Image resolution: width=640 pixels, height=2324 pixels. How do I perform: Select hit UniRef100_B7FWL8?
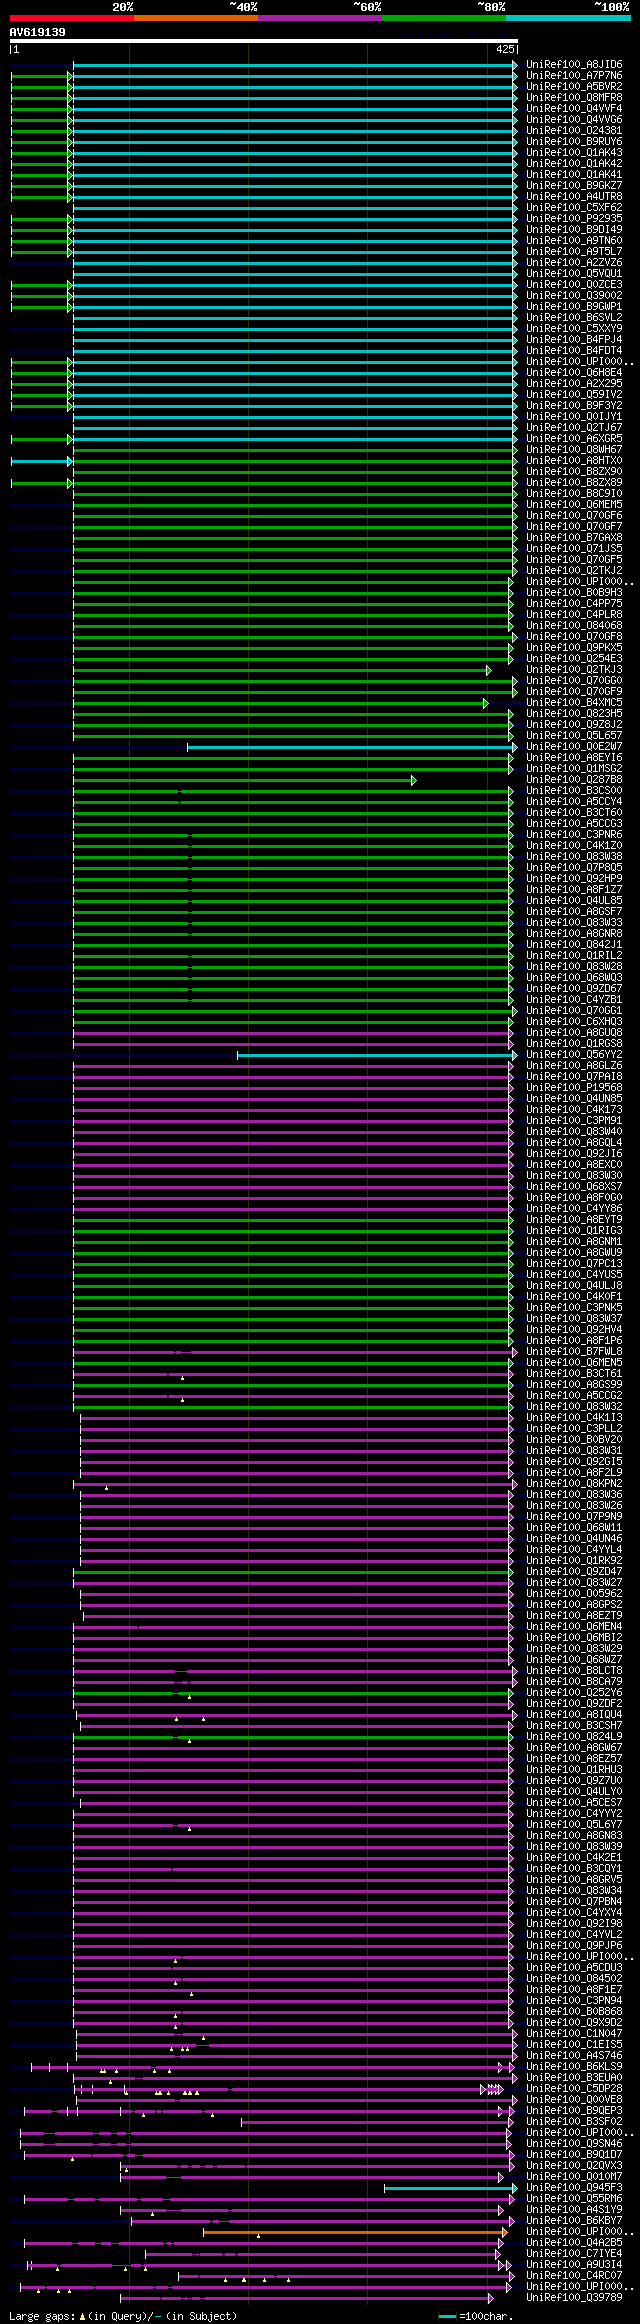tap(574, 1352)
